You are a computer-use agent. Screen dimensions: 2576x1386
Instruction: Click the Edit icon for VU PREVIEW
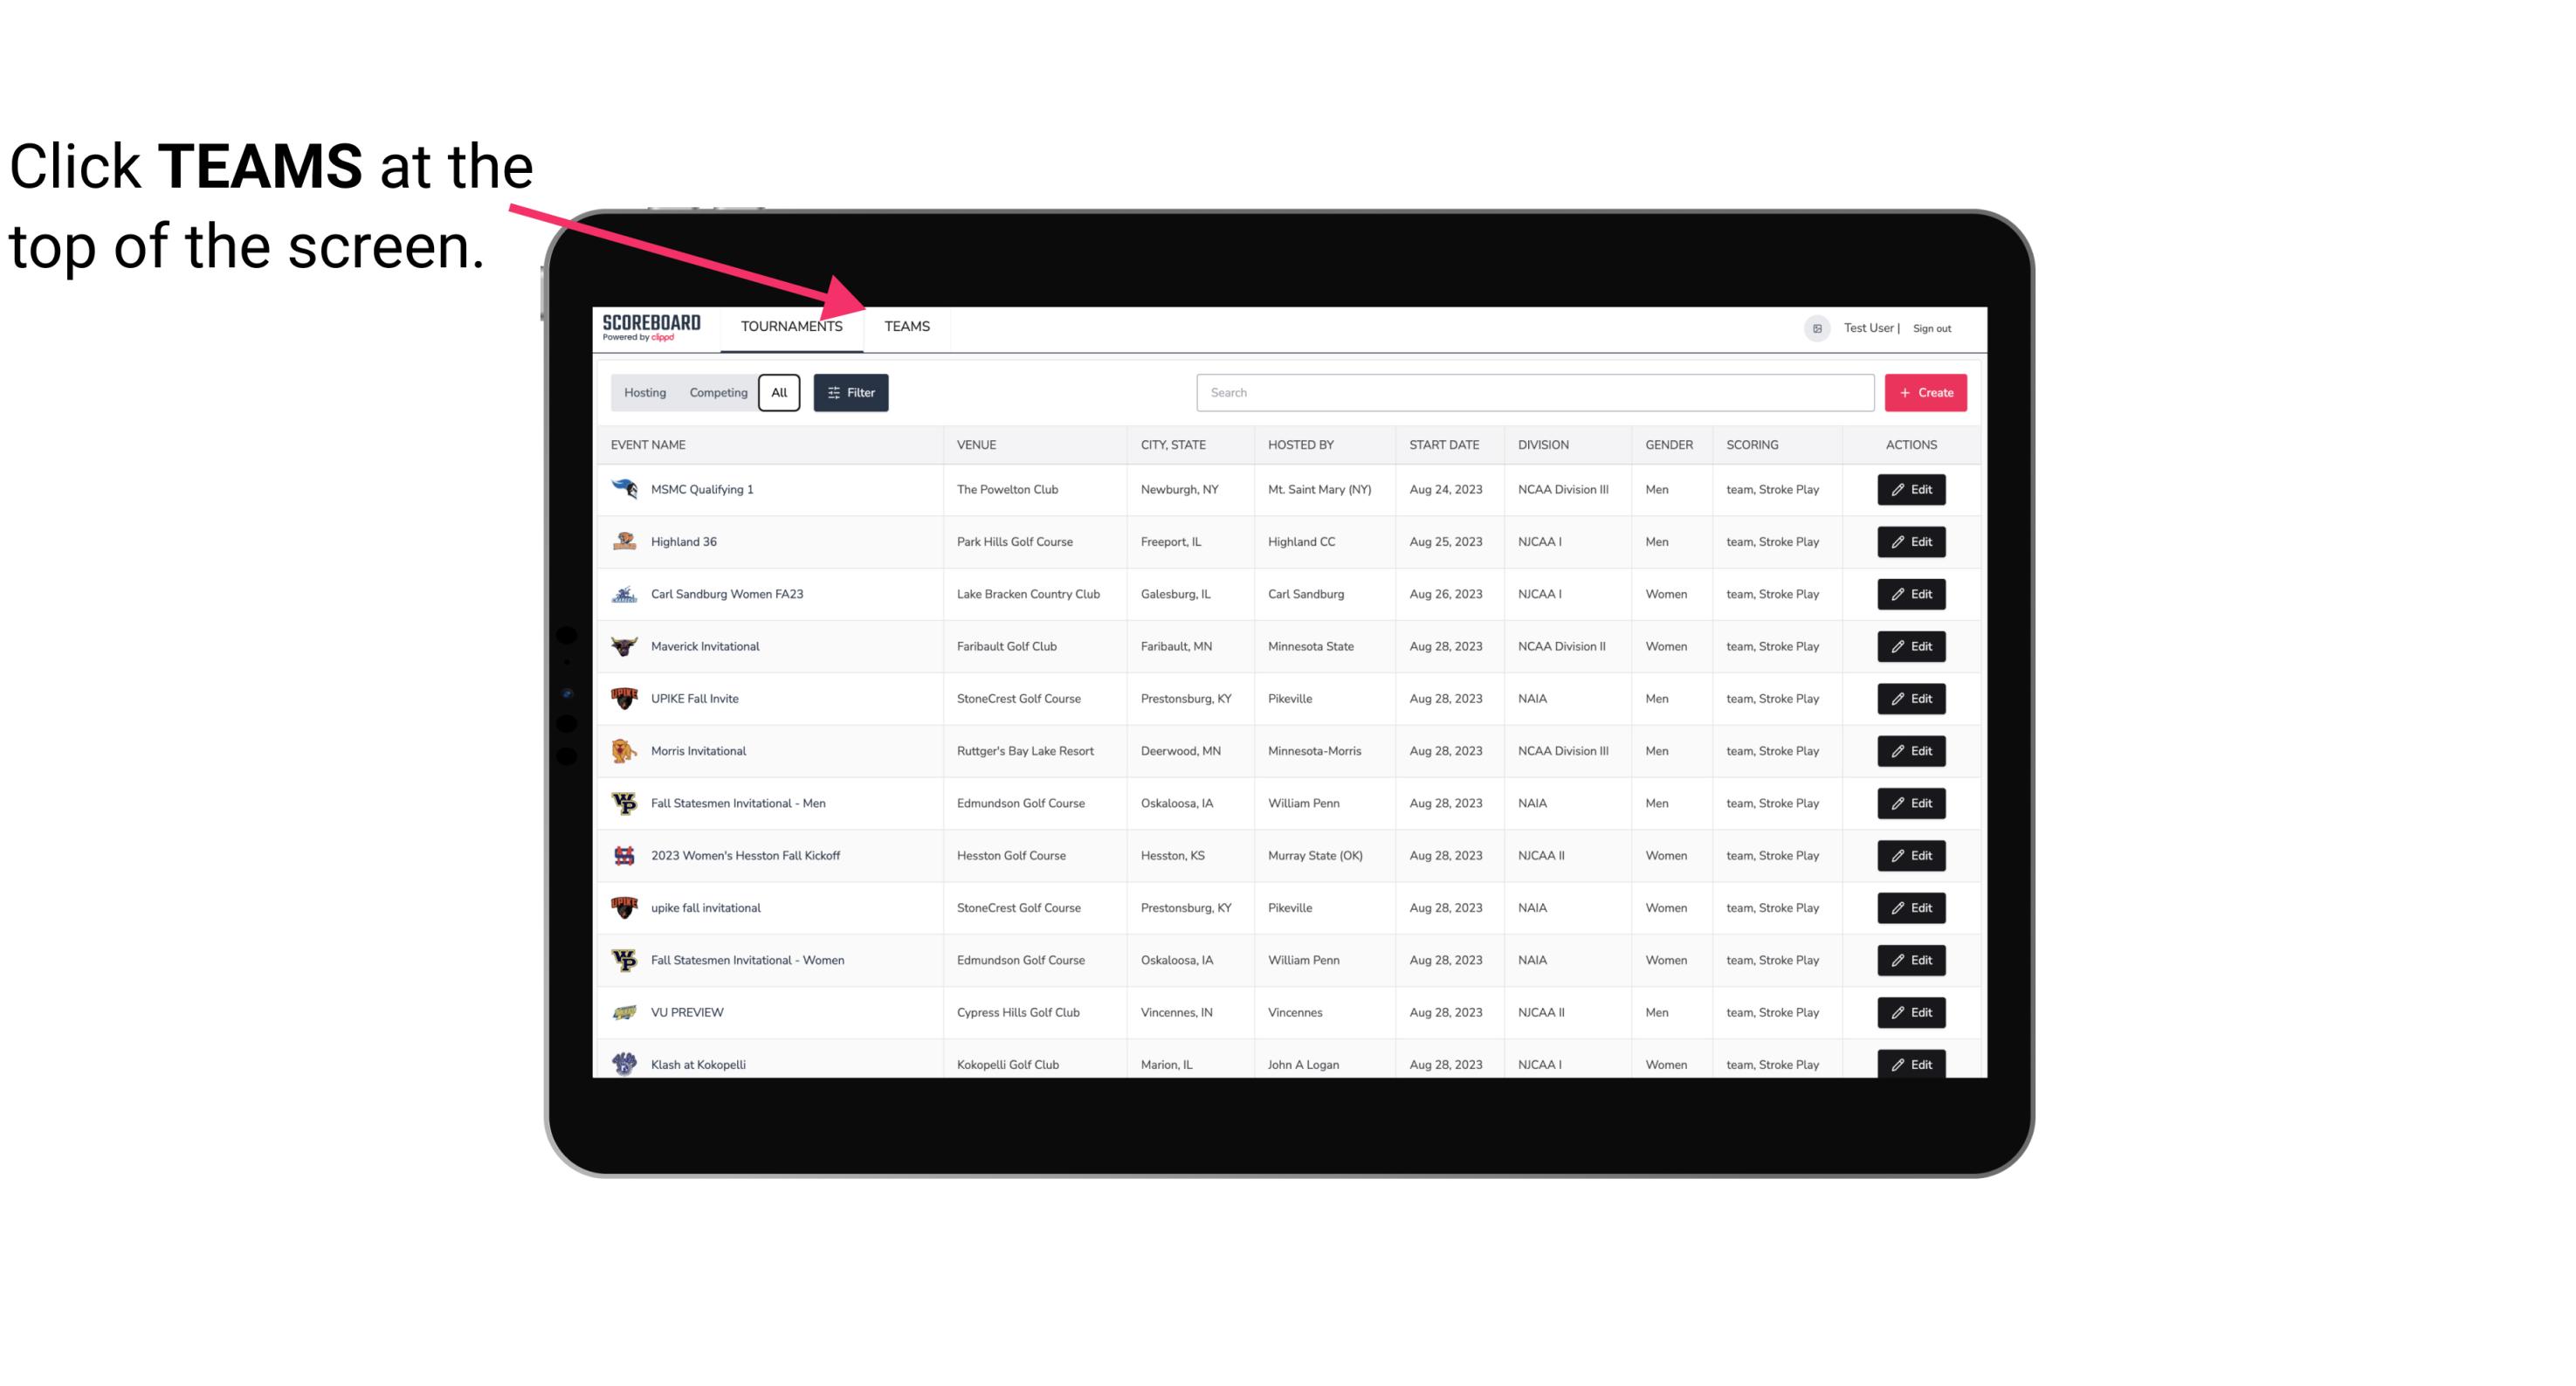click(1912, 1012)
